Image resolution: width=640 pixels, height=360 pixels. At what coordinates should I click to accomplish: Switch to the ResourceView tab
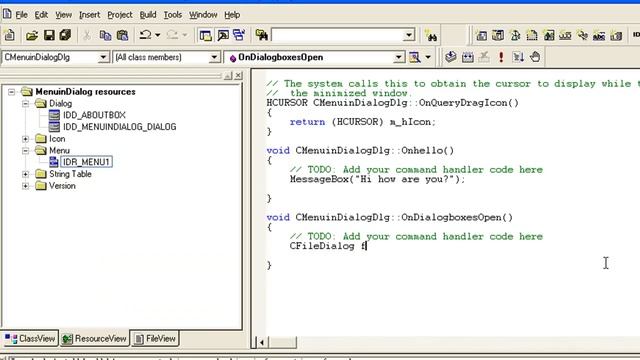point(95,339)
